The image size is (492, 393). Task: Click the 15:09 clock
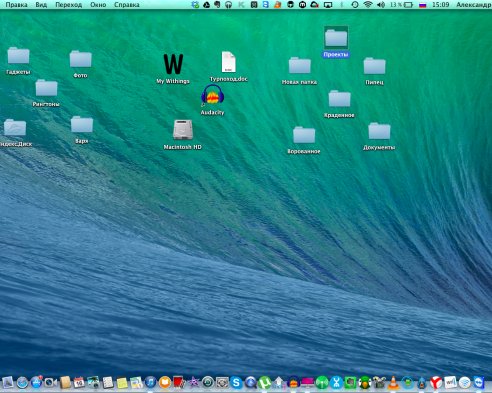[440, 5]
